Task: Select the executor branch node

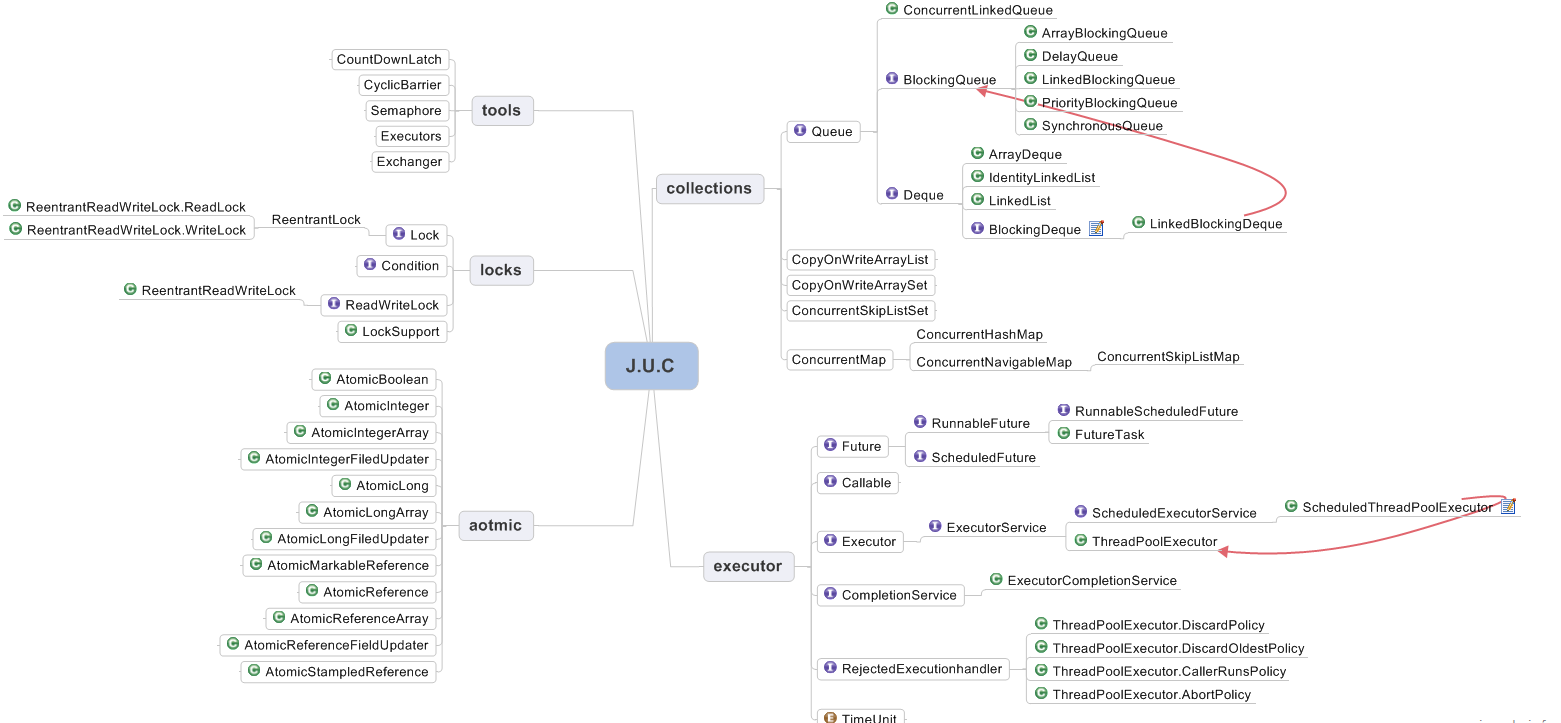Action: pos(748,566)
